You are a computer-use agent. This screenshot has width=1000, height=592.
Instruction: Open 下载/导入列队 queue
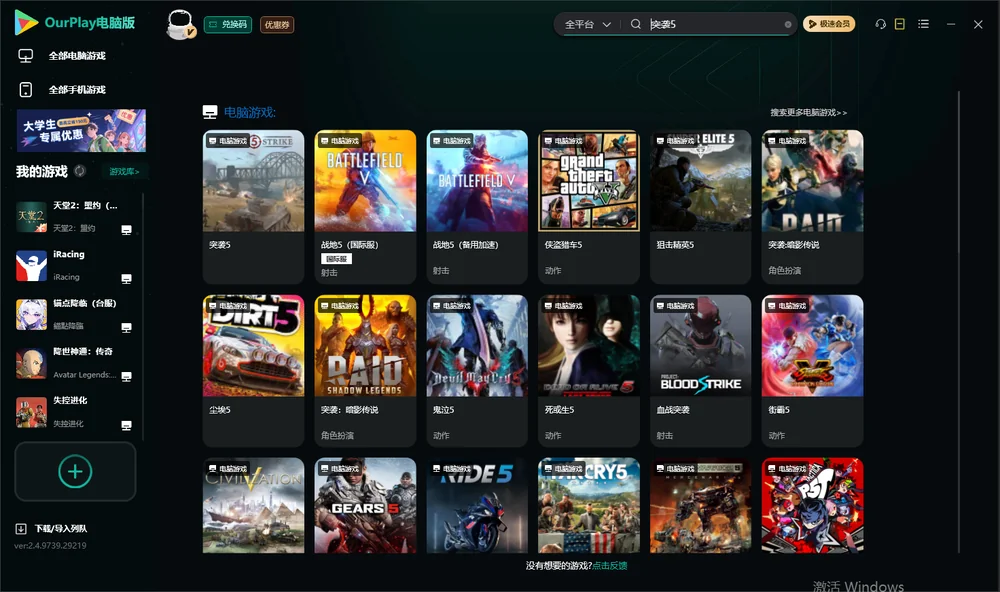pos(61,528)
